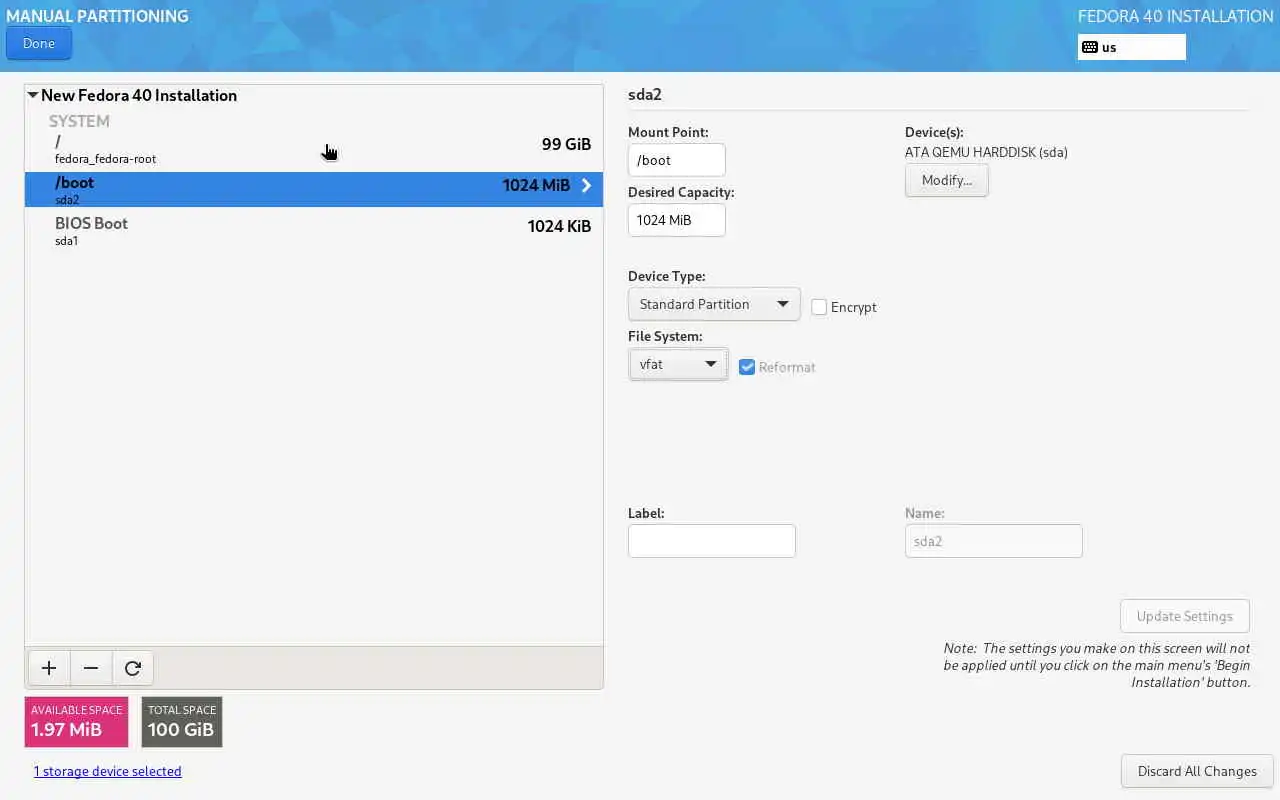Click the Desired Capacity input field

coord(677,220)
